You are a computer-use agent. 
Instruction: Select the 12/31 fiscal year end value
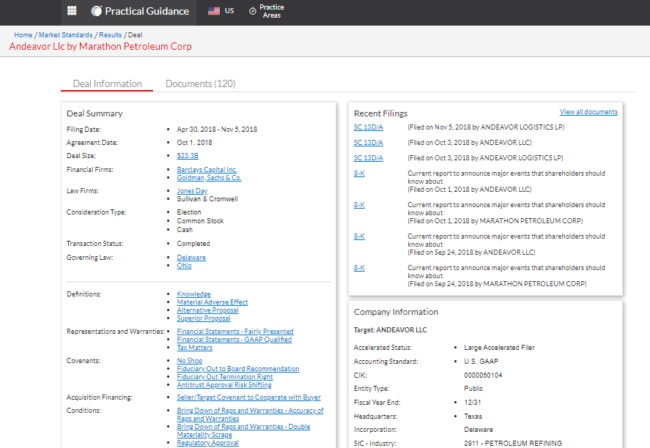click(472, 402)
